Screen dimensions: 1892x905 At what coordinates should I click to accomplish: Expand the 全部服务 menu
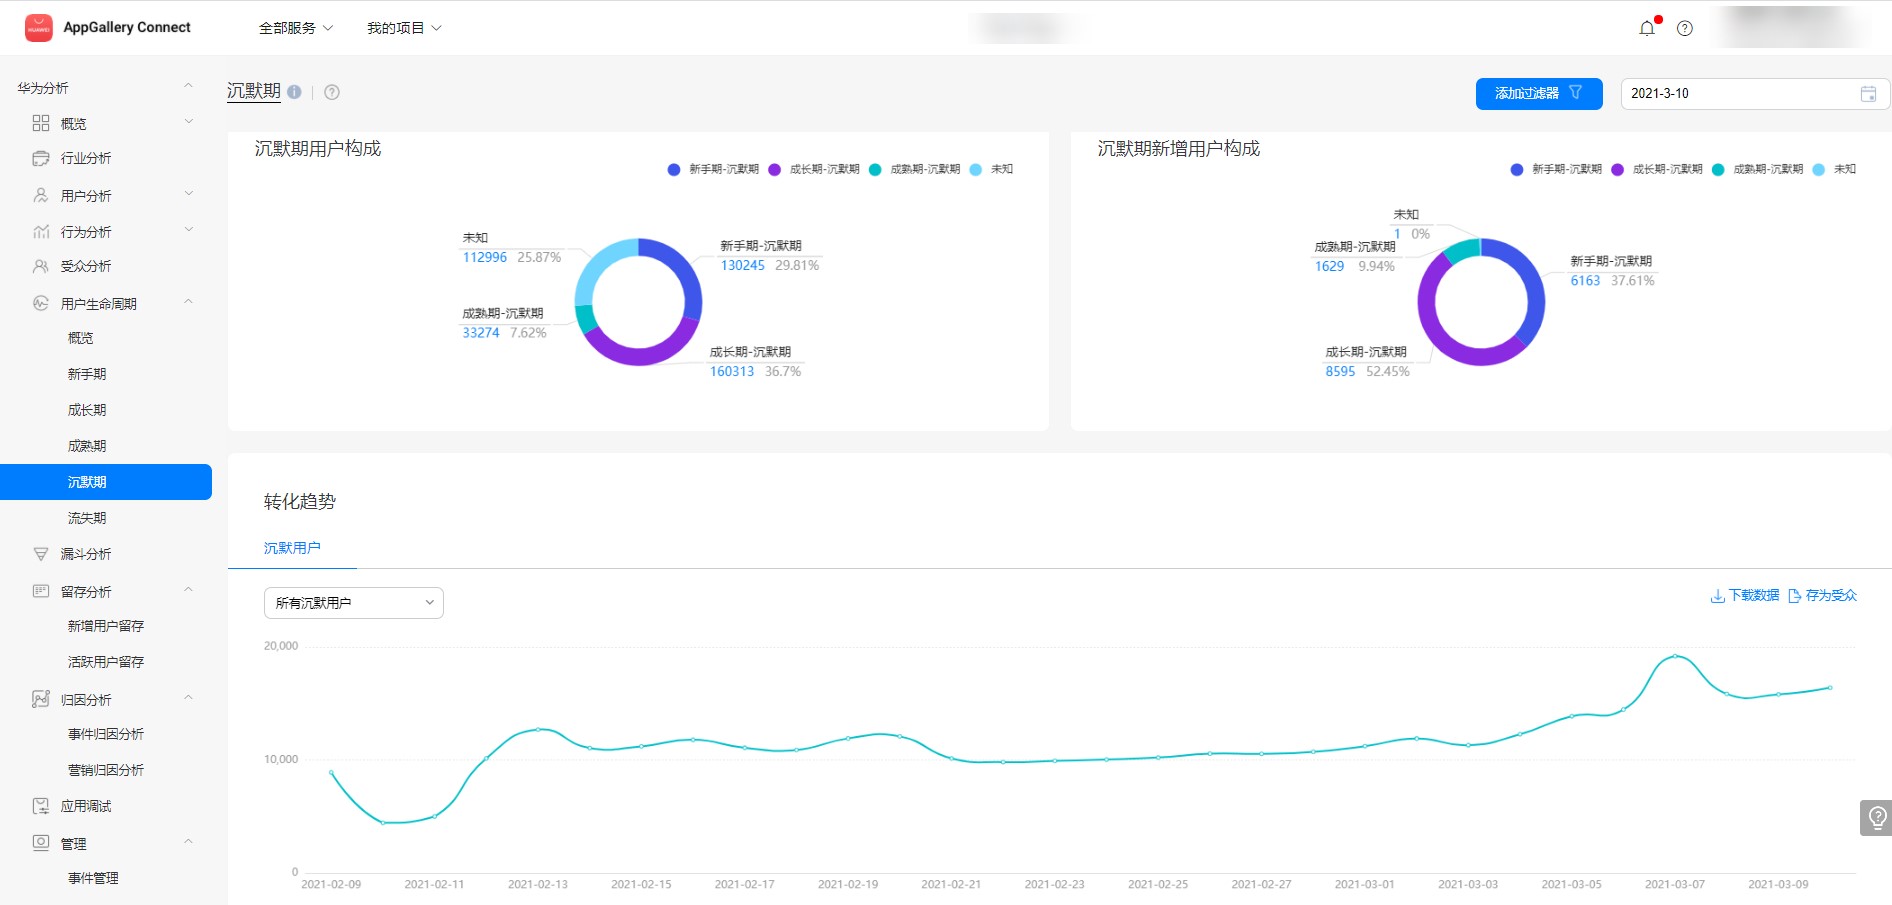[295, 28]
